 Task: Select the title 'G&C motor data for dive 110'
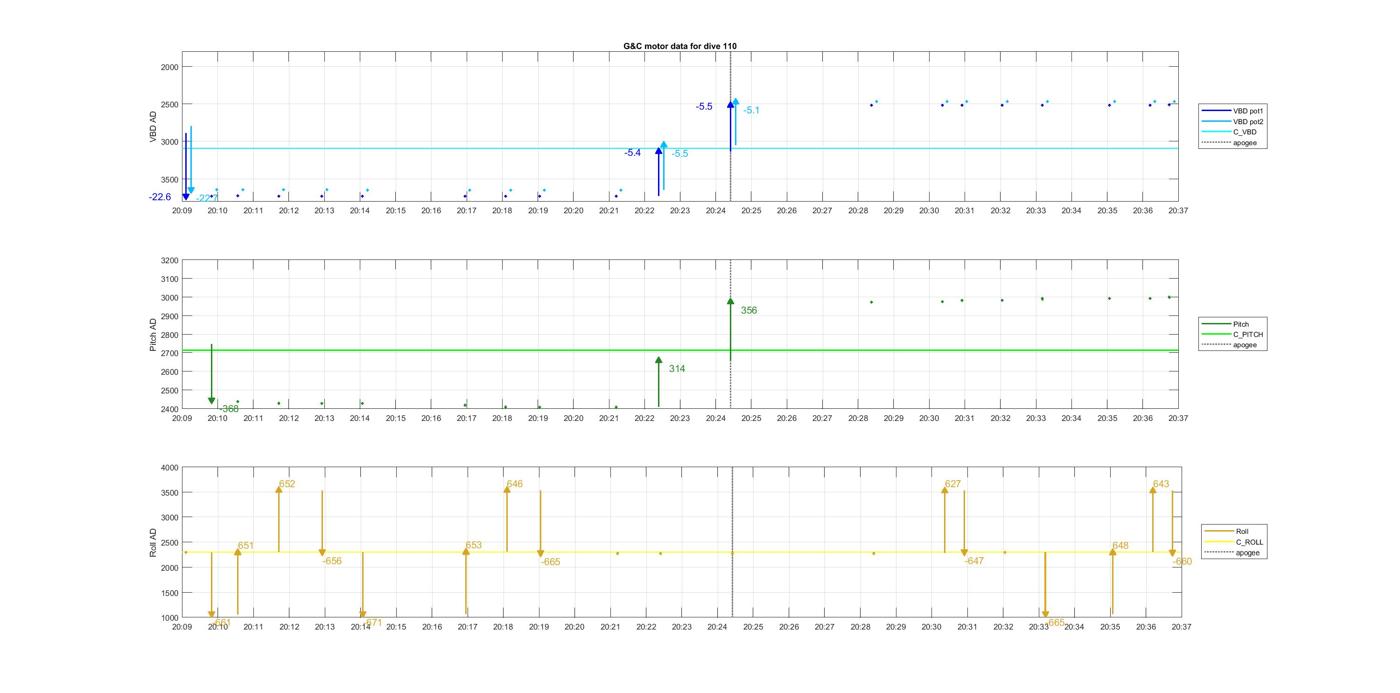coord(680,46)
